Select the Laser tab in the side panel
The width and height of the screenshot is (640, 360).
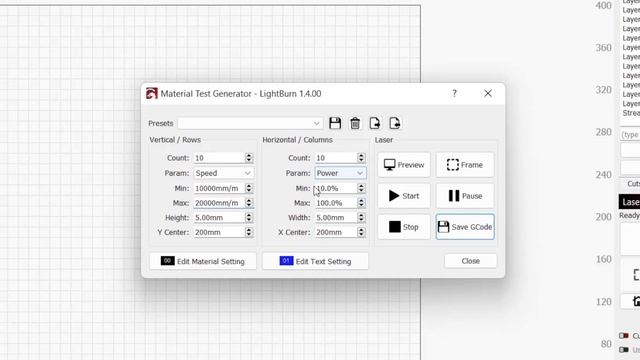coord(630,202)
